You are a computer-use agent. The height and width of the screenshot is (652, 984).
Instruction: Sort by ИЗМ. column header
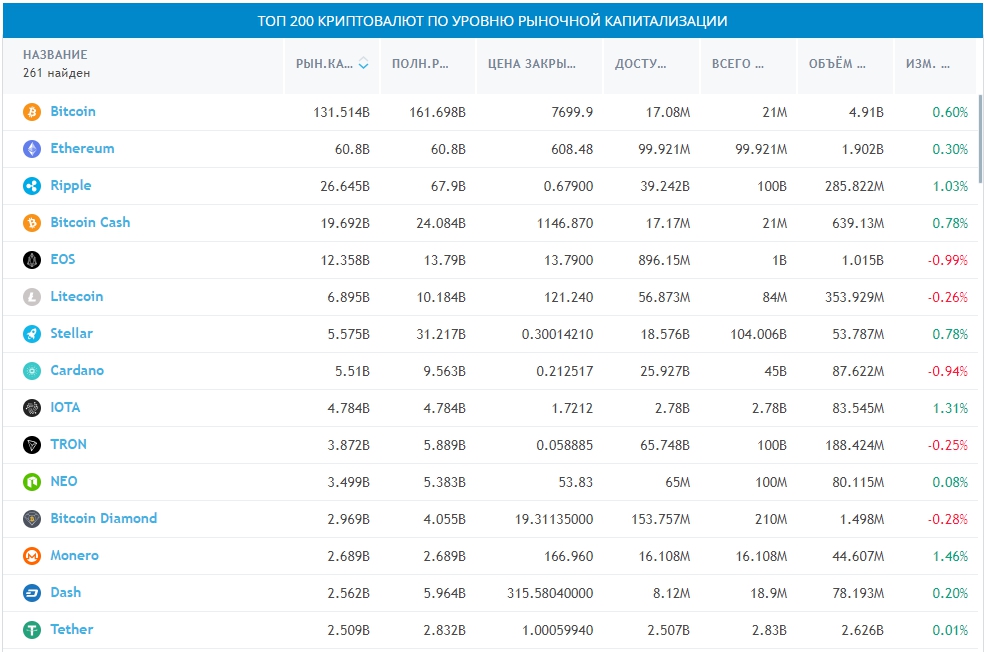coord(928,64)
